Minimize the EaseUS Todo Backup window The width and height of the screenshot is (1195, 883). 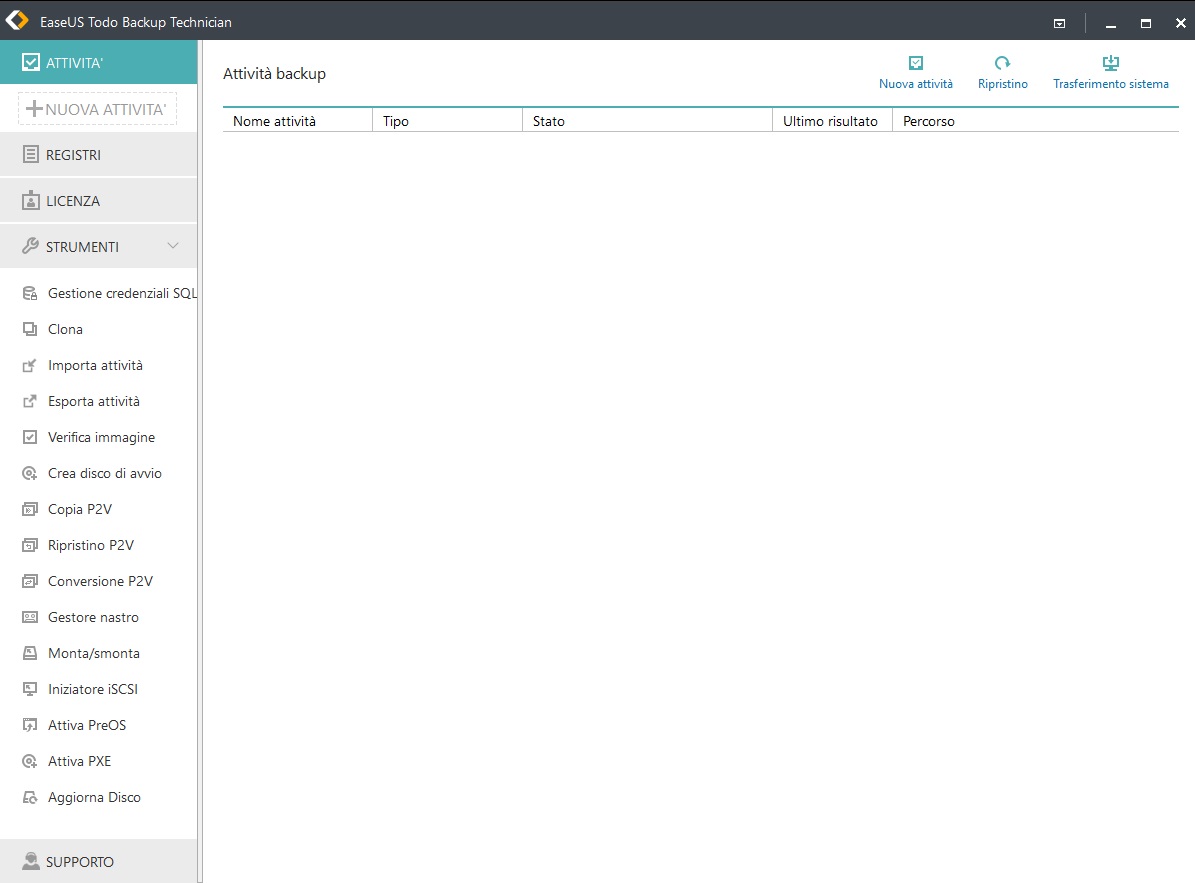point(1110,24)
